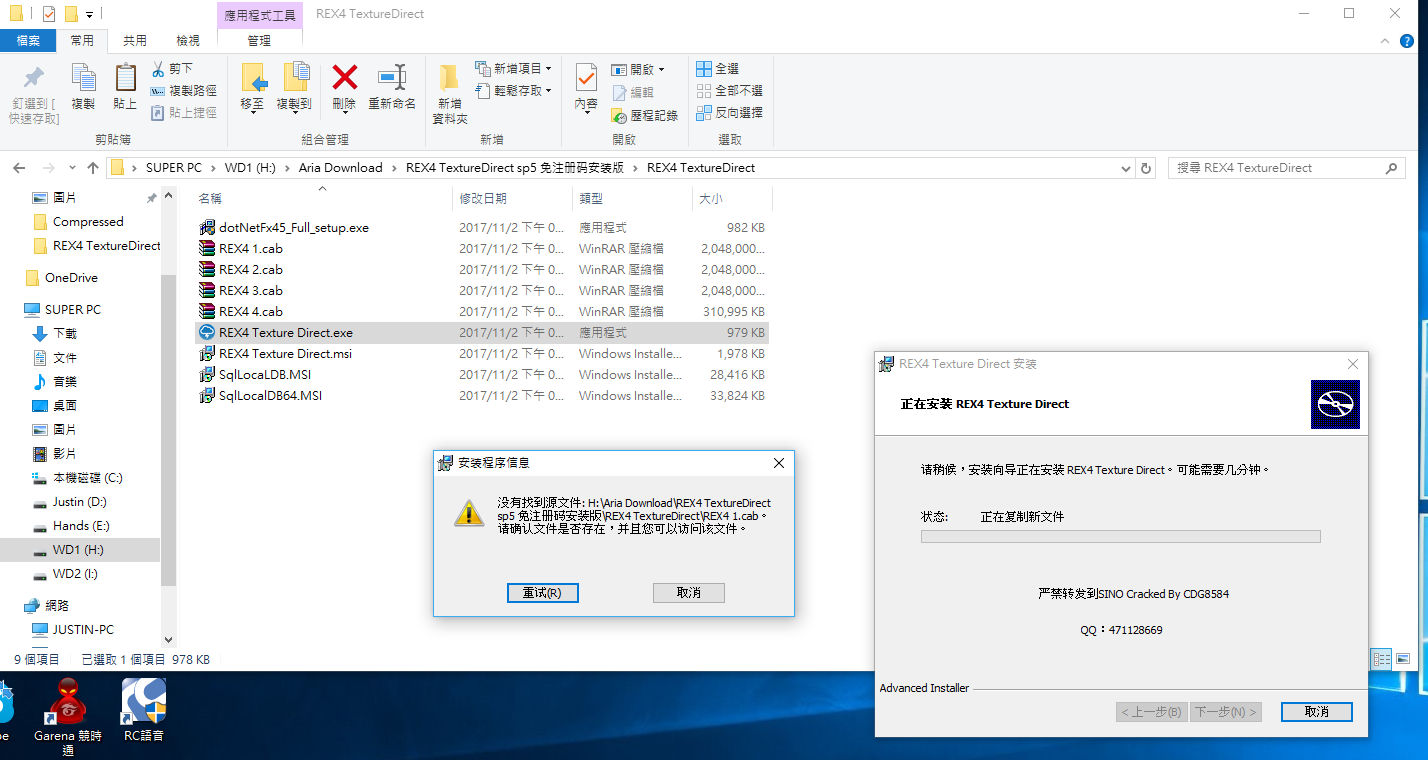Click the search REX4 TextureDirect field
The width and height of the screenshot is (1428, 760).
coord(1287,168)
